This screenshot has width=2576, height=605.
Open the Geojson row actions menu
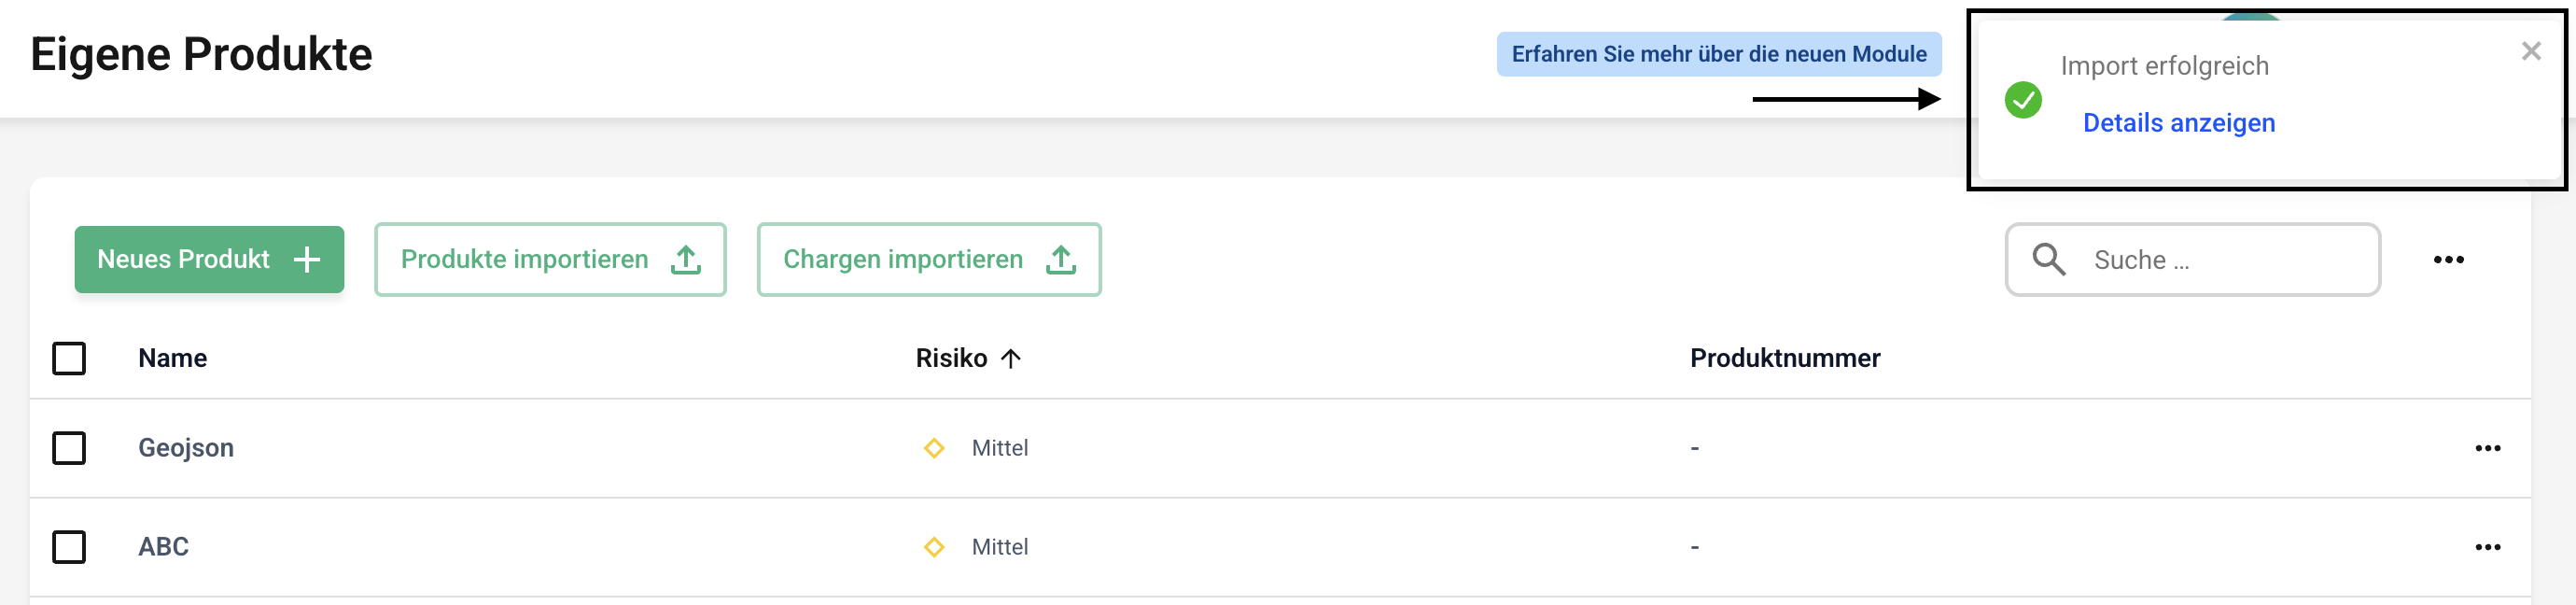coord(2487,448)
